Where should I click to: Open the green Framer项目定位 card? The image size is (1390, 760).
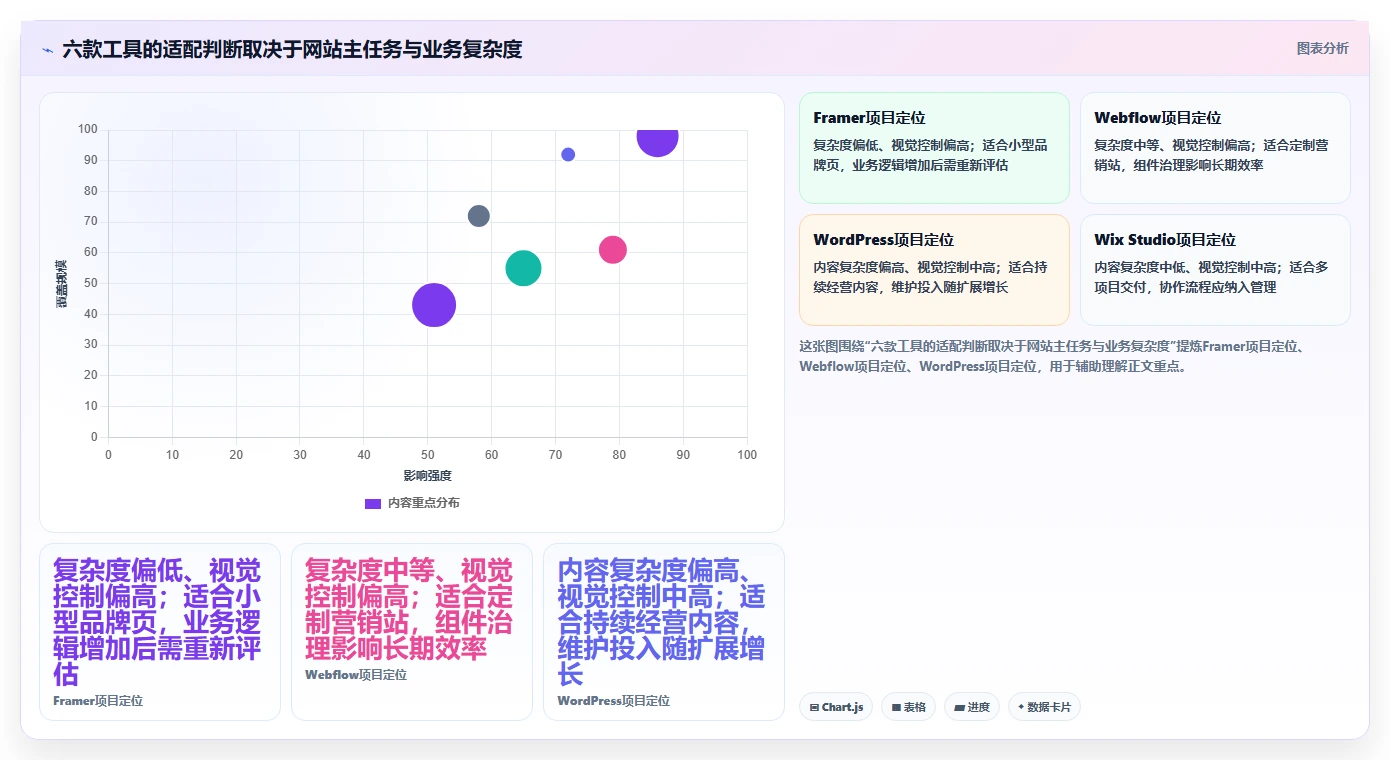[934, 148]
